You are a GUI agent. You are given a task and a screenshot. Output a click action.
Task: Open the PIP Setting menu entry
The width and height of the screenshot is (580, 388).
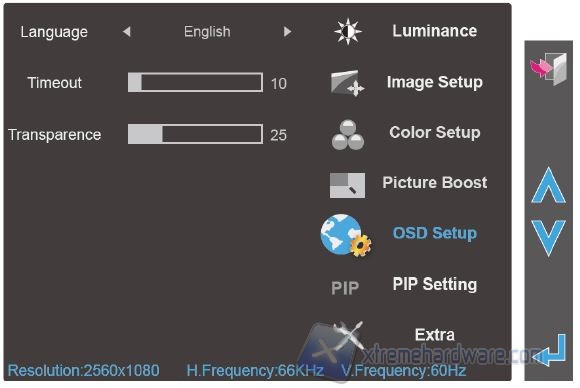[435, 284]
